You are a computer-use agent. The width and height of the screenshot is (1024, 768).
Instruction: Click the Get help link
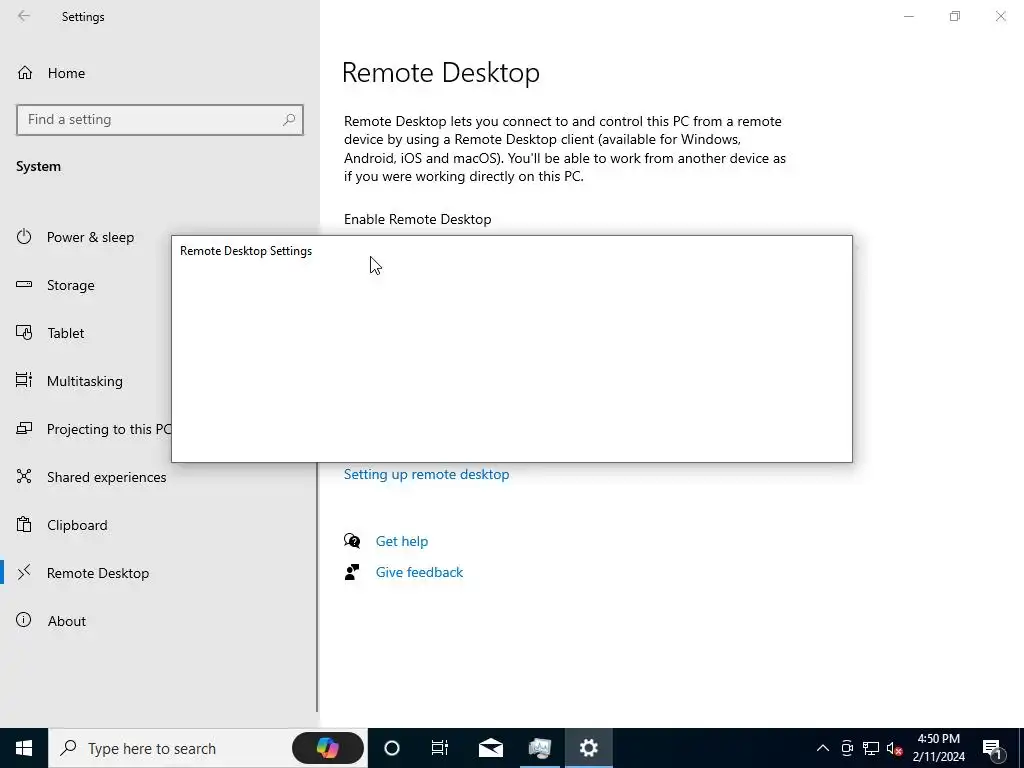point(402,541)
